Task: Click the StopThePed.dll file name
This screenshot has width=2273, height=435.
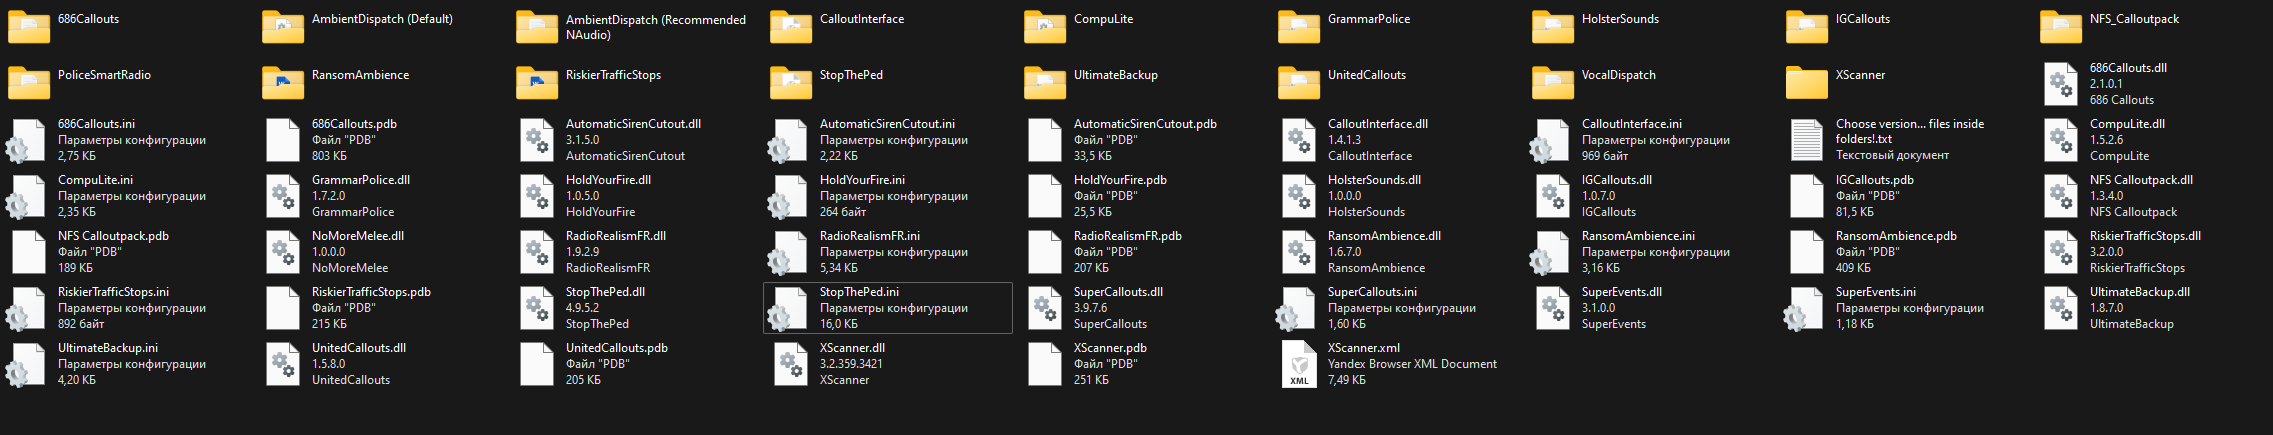Action: point(605,292)
